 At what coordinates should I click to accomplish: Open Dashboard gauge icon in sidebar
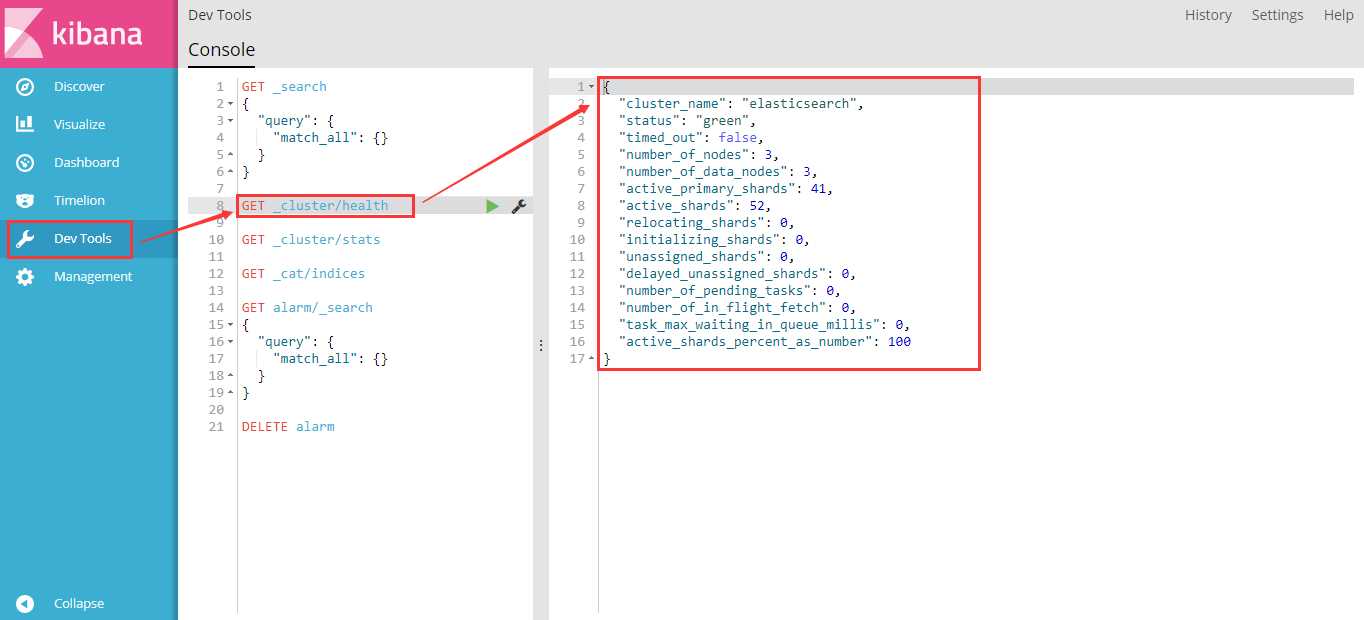[x=25, y=163]
